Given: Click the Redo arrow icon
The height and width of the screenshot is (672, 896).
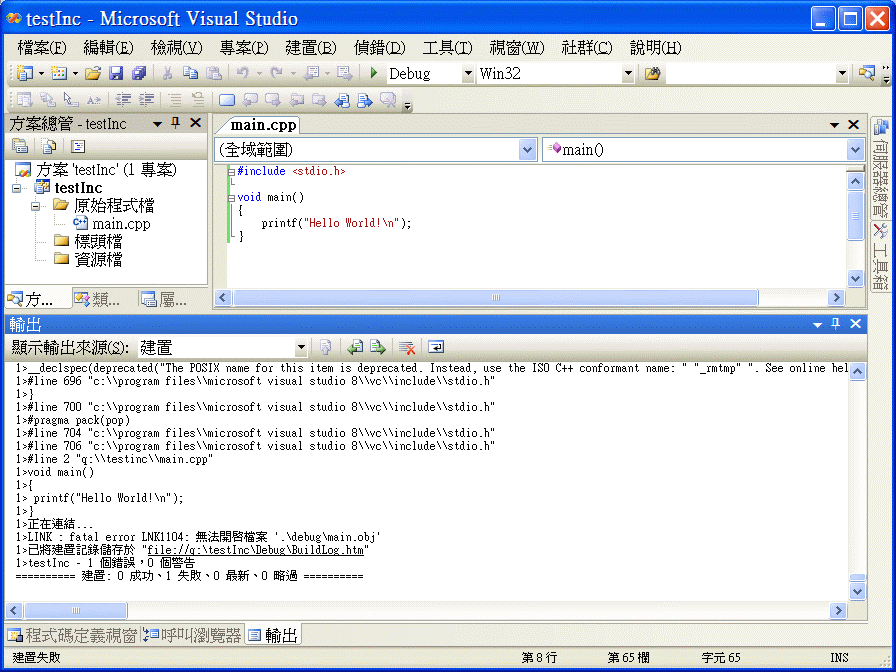Looking at the screenshot, I should pyautogui.click(x=277, y=73).
